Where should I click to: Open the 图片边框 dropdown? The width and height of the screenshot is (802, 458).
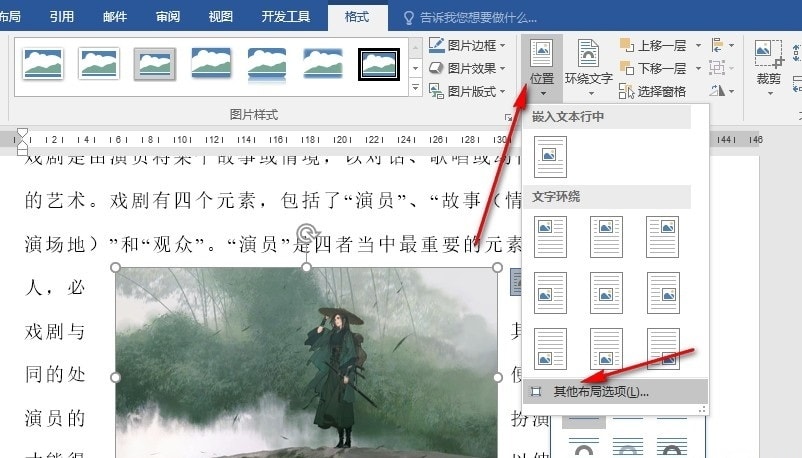coord(467,46)
